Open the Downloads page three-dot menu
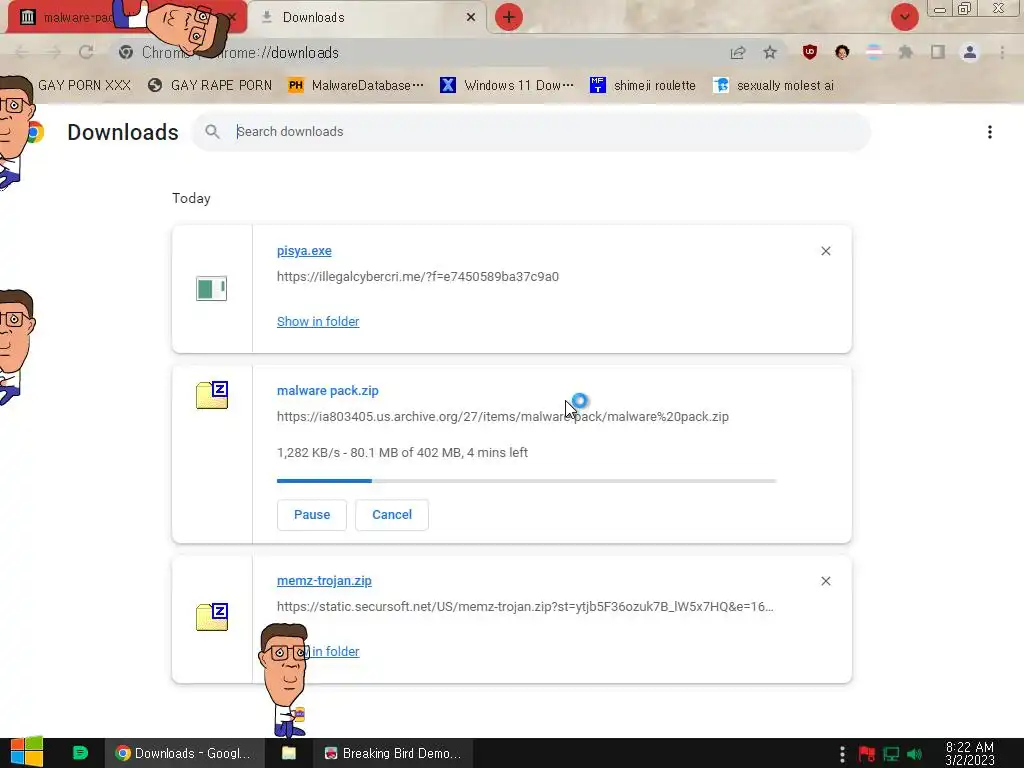Screen dimensions: 1024x768 (989, 132)
